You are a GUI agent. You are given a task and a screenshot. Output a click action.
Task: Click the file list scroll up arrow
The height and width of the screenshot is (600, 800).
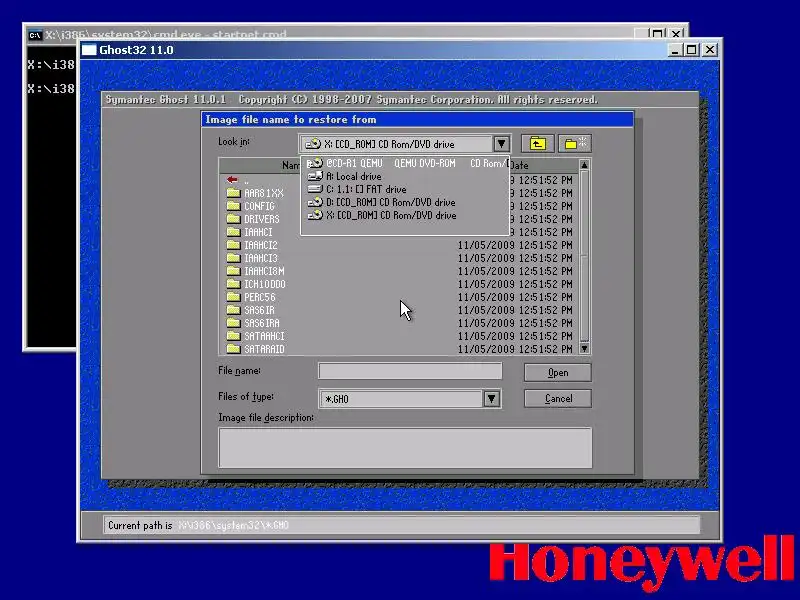pos(584,165)
